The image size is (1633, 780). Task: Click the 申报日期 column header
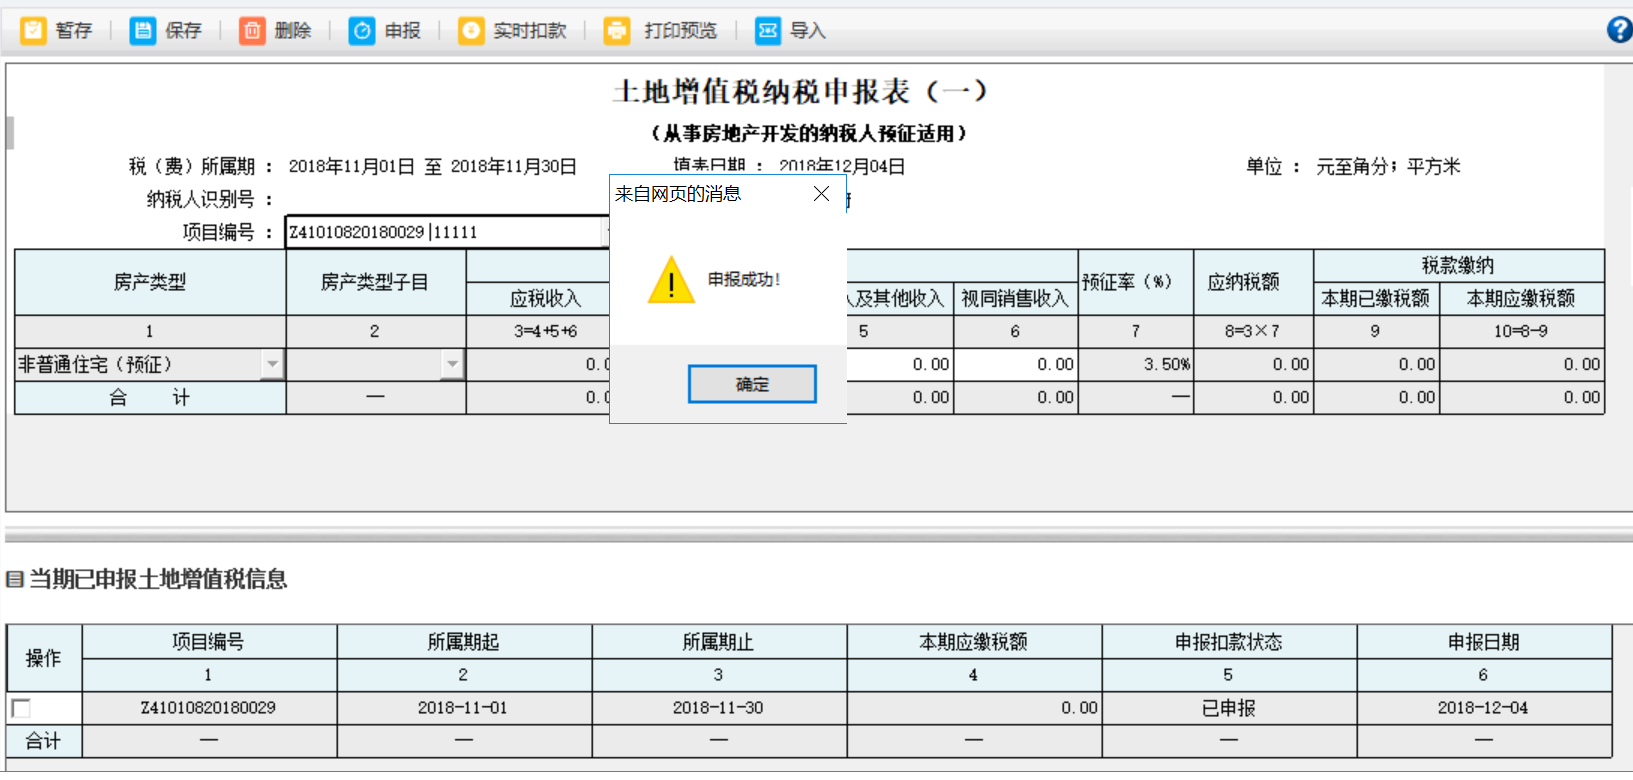1483,642
